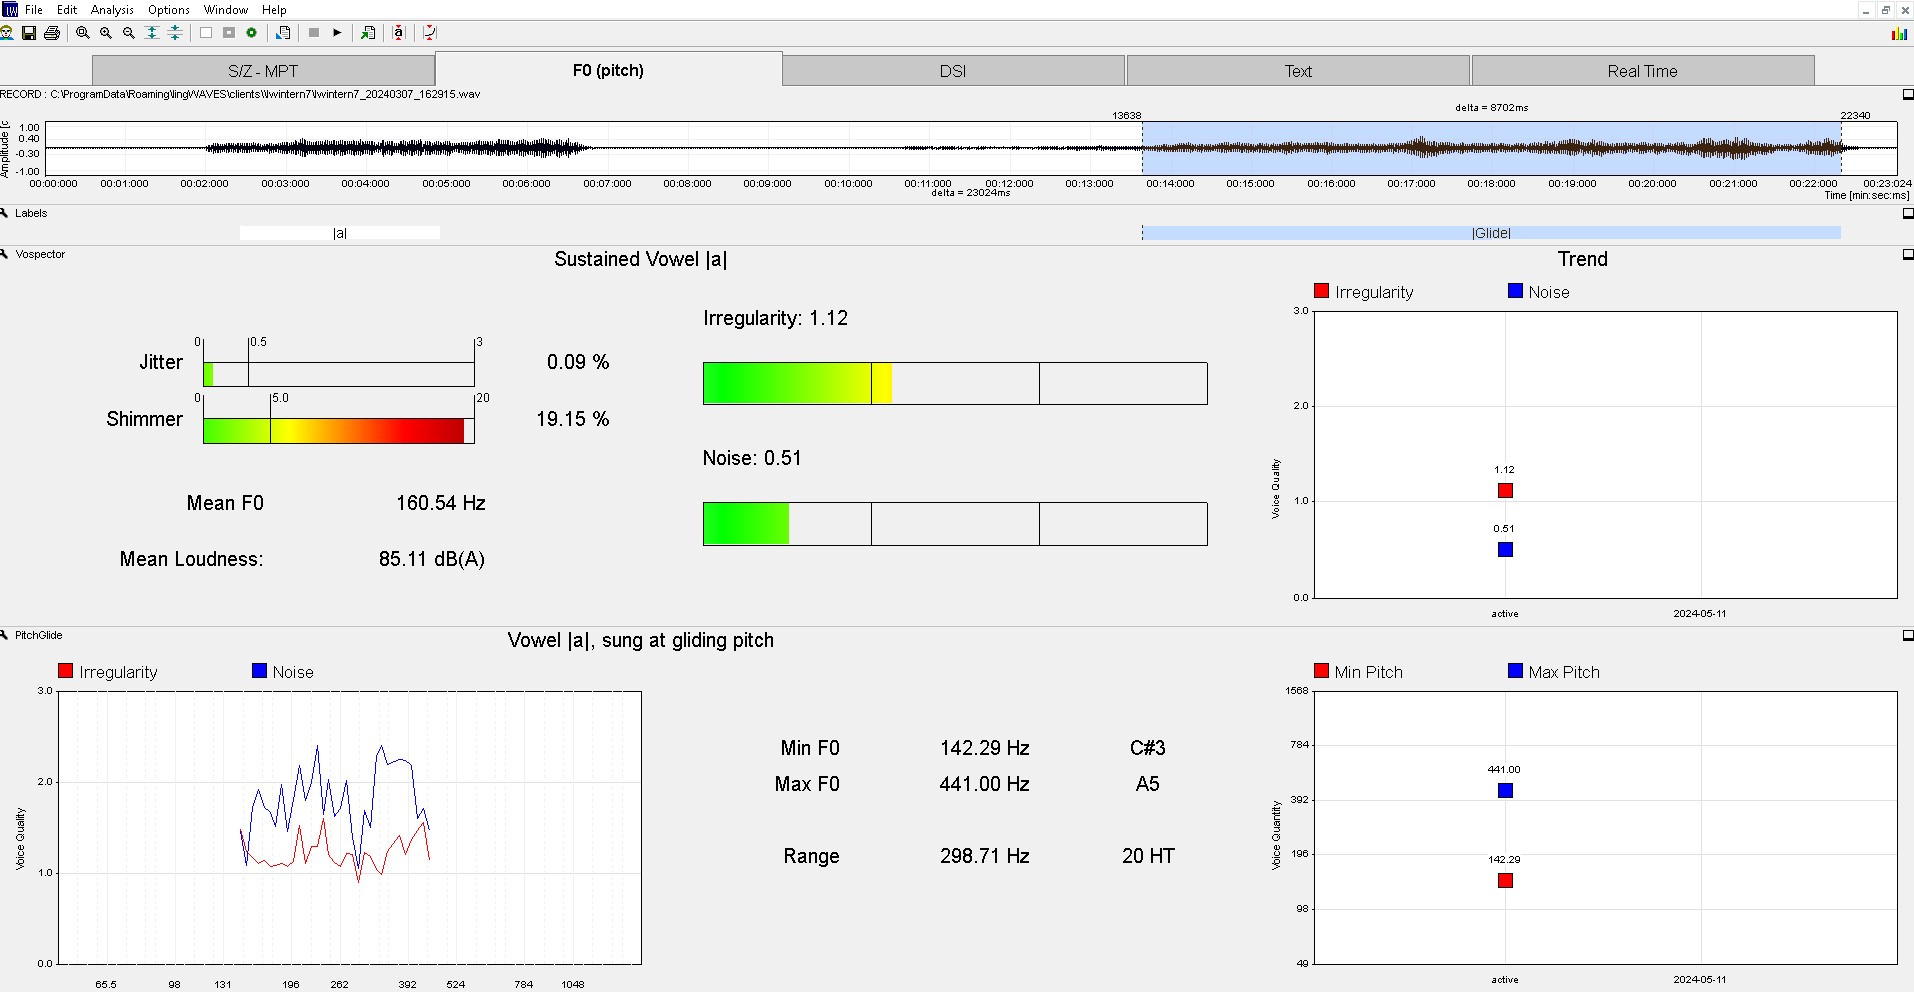The height and width of the screenshot is (992, 1914).
Task: Click the blue 441.00 max pitch point
Action: point(1505,790)
